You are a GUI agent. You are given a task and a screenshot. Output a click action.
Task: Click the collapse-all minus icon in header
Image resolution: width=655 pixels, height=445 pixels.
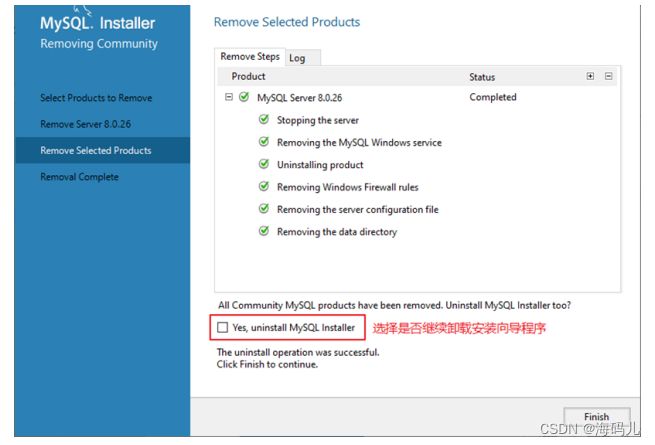coord(608,76)
